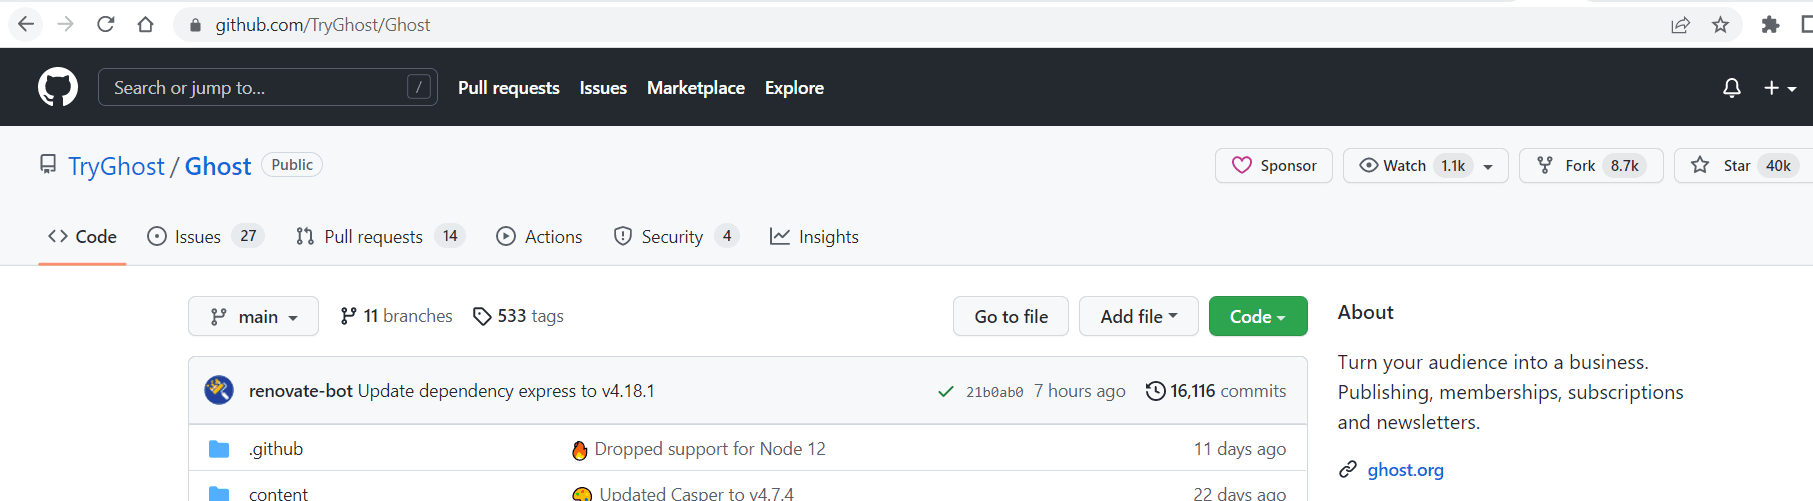
Task: Click the GitHub Octocat logo
Action: tap(58, 88)
